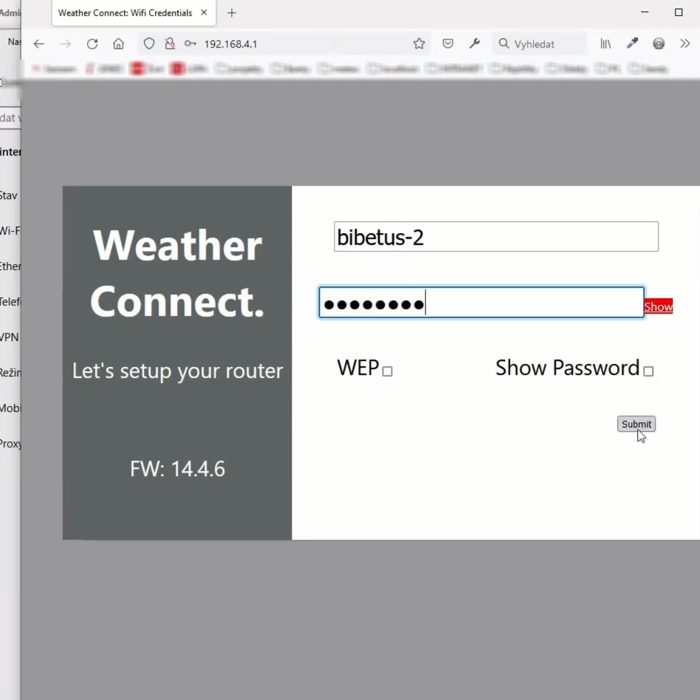Screen dimensions: 700x700
Task: Expand toolbar overflow chevron
Action: tap(685, 44)
